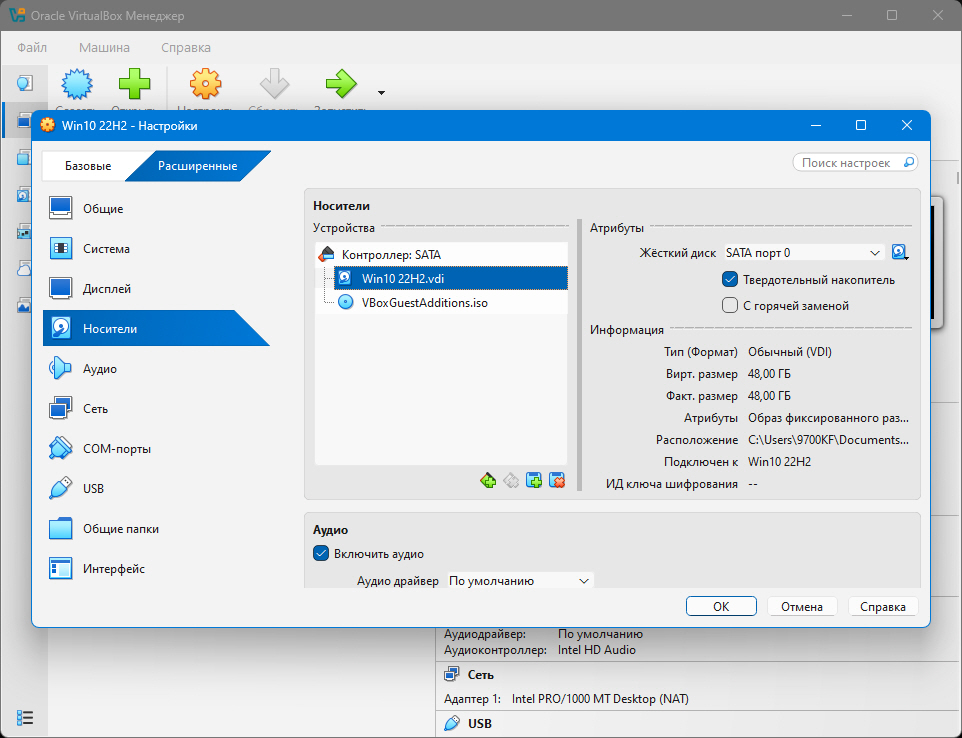Viewport: 962px width, 738px height.
Task: Click the greyed remove controller icon
Action: (x=511, y=480)
